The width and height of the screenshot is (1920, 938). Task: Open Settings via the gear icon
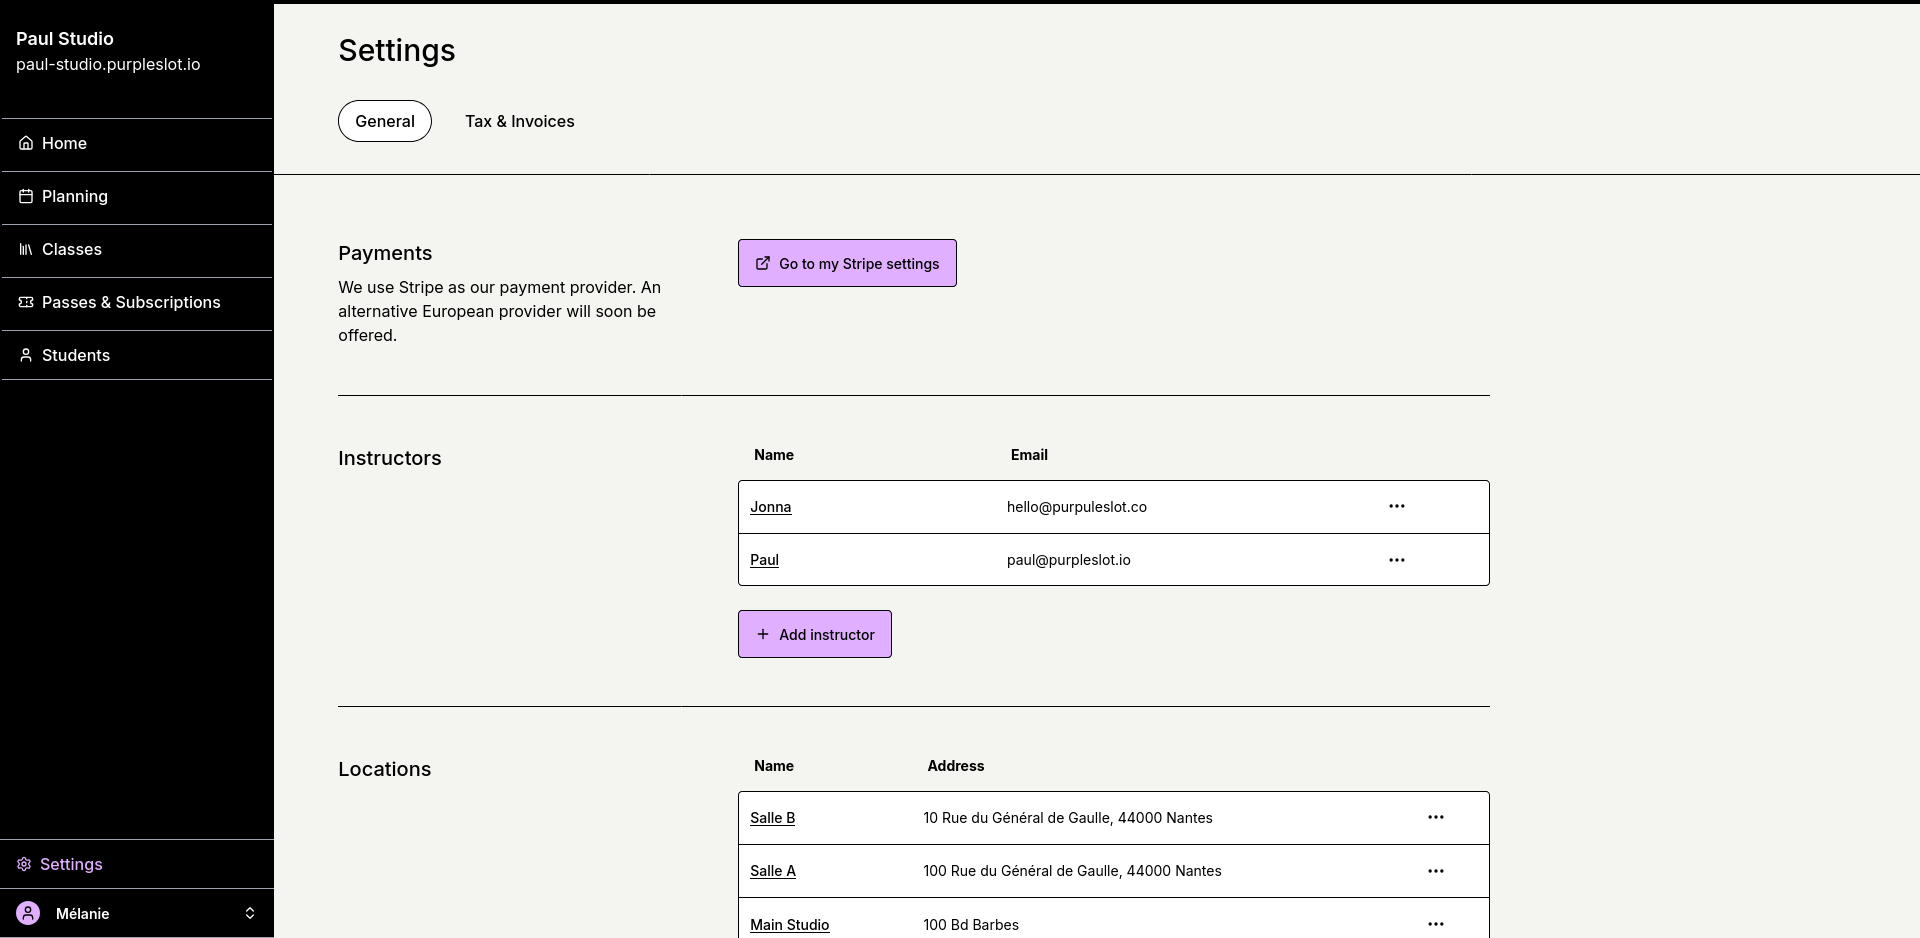[23, 864]
